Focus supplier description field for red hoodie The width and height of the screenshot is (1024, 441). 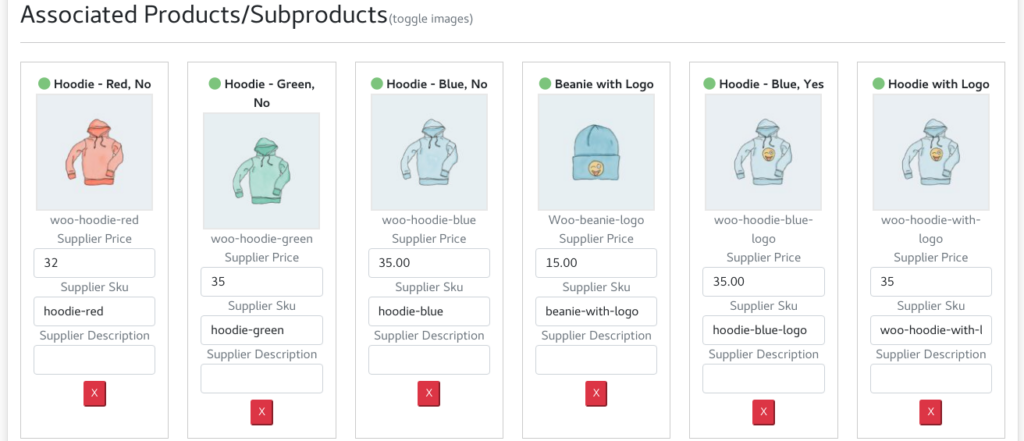coord(95,360)
